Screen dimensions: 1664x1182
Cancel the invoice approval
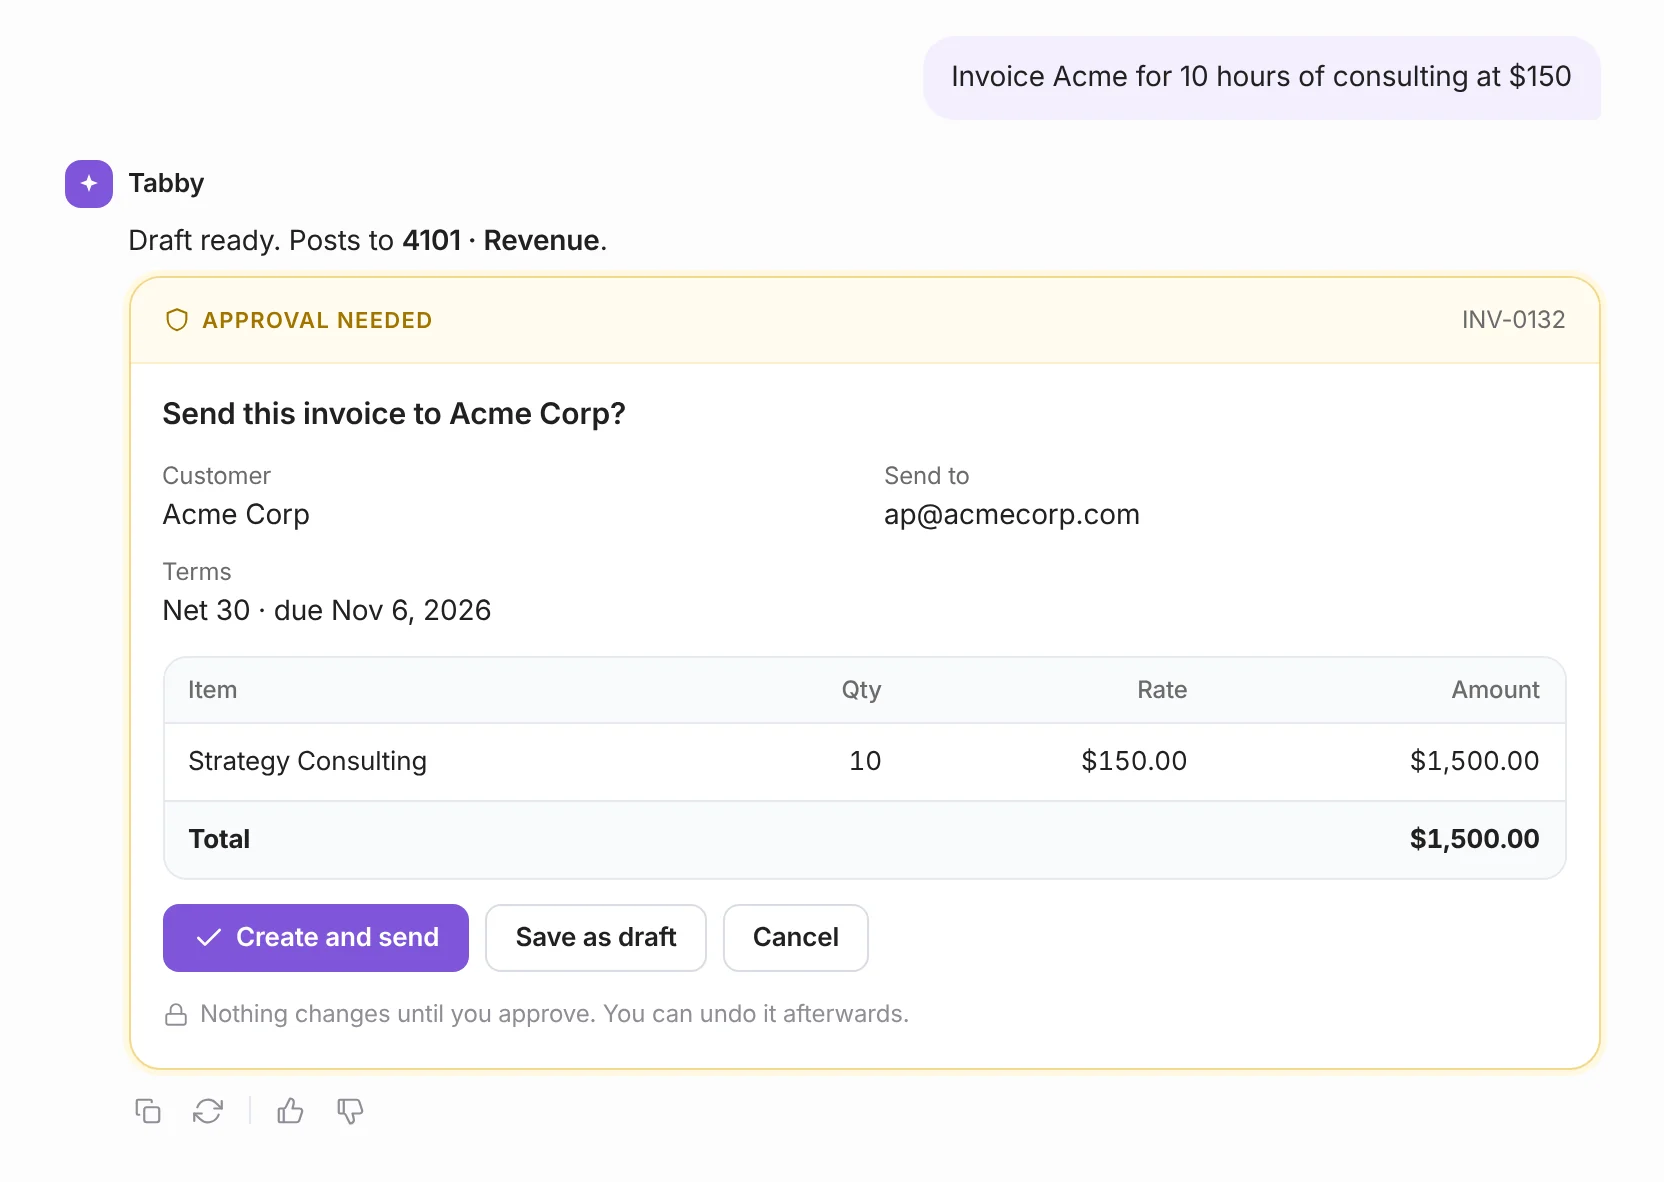tap(796, 938)
